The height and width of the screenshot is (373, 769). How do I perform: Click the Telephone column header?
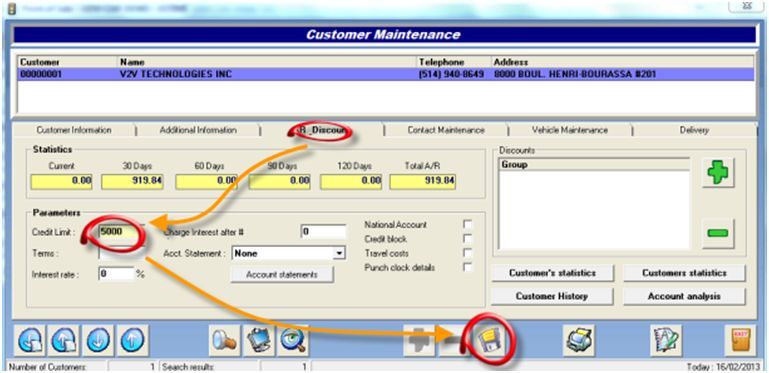(454, 62)
